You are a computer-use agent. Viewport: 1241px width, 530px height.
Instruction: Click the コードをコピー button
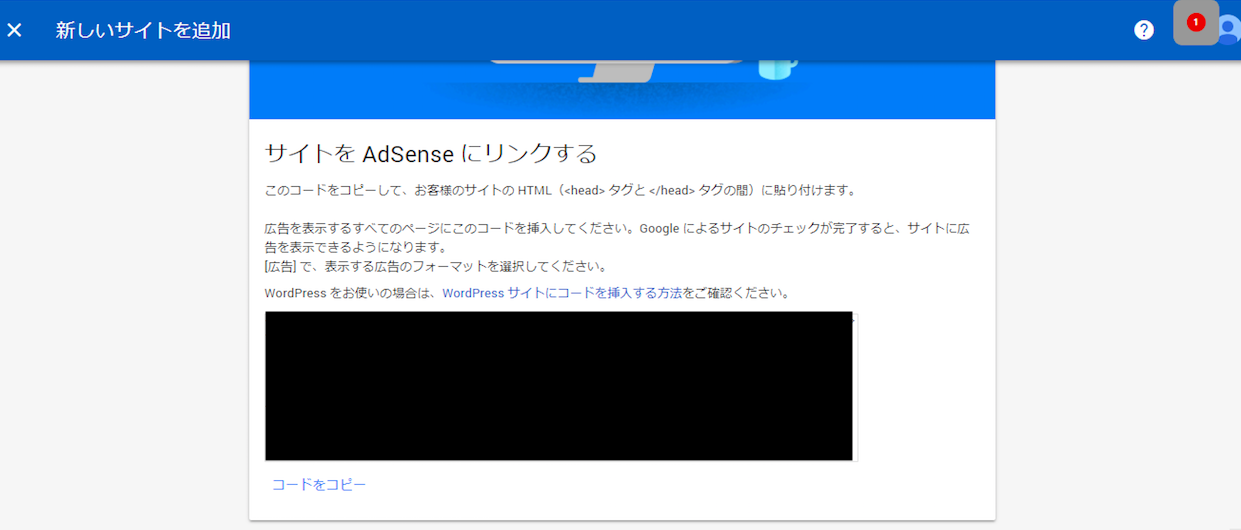(x=319, y=485)
